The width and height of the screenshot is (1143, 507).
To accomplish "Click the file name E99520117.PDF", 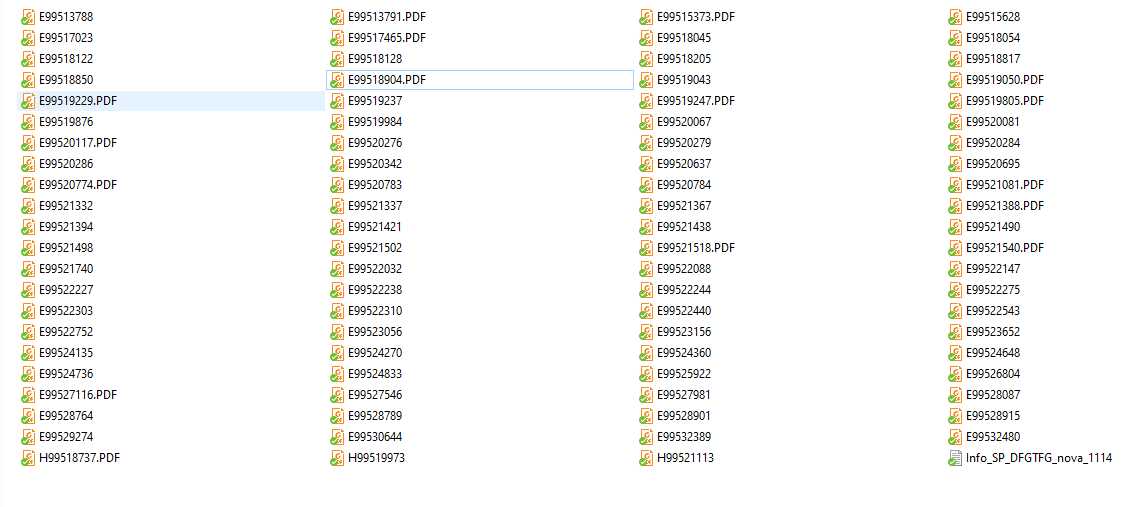I will 77,143.
